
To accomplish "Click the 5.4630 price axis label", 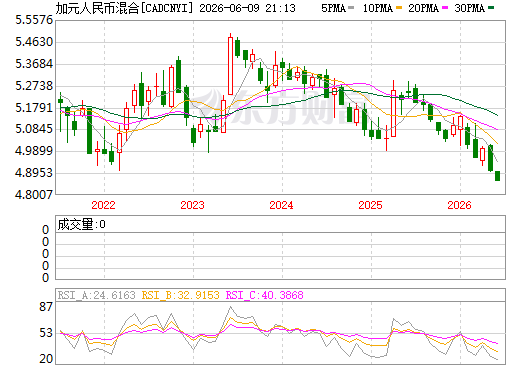I will (x=34, y=42).
